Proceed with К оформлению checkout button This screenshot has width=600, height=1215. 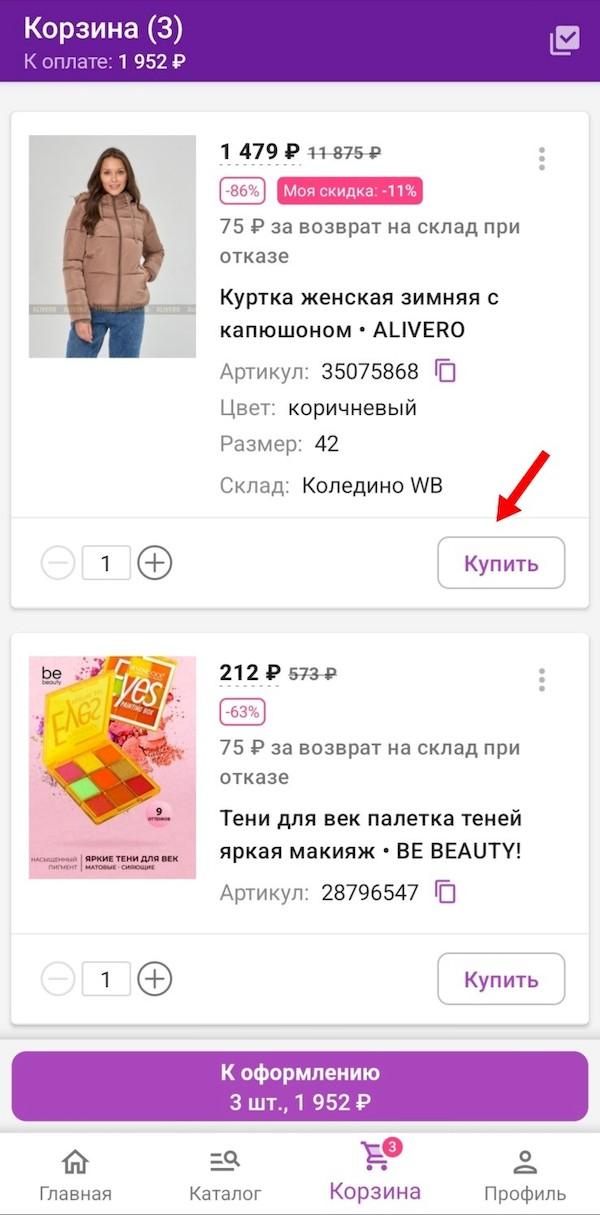(x=300, y=1087)
